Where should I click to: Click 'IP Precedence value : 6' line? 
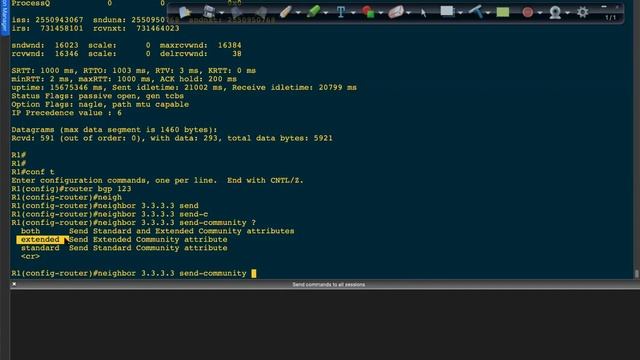point(67,113)
